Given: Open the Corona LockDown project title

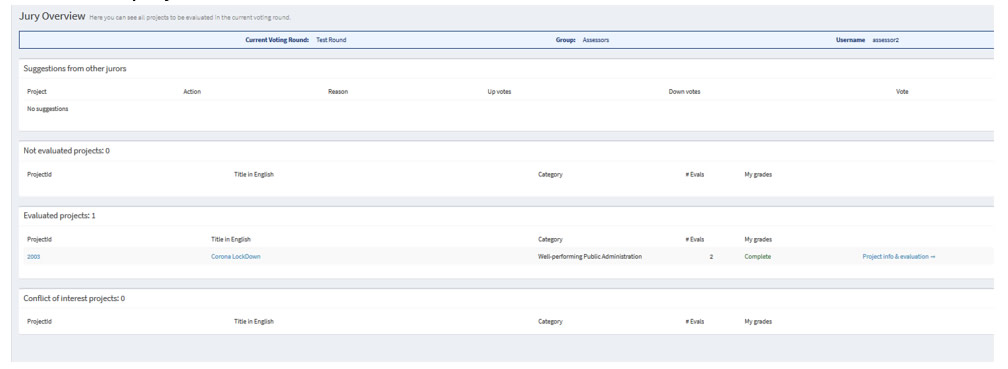Looking at the screenshot, I should 235,256.
